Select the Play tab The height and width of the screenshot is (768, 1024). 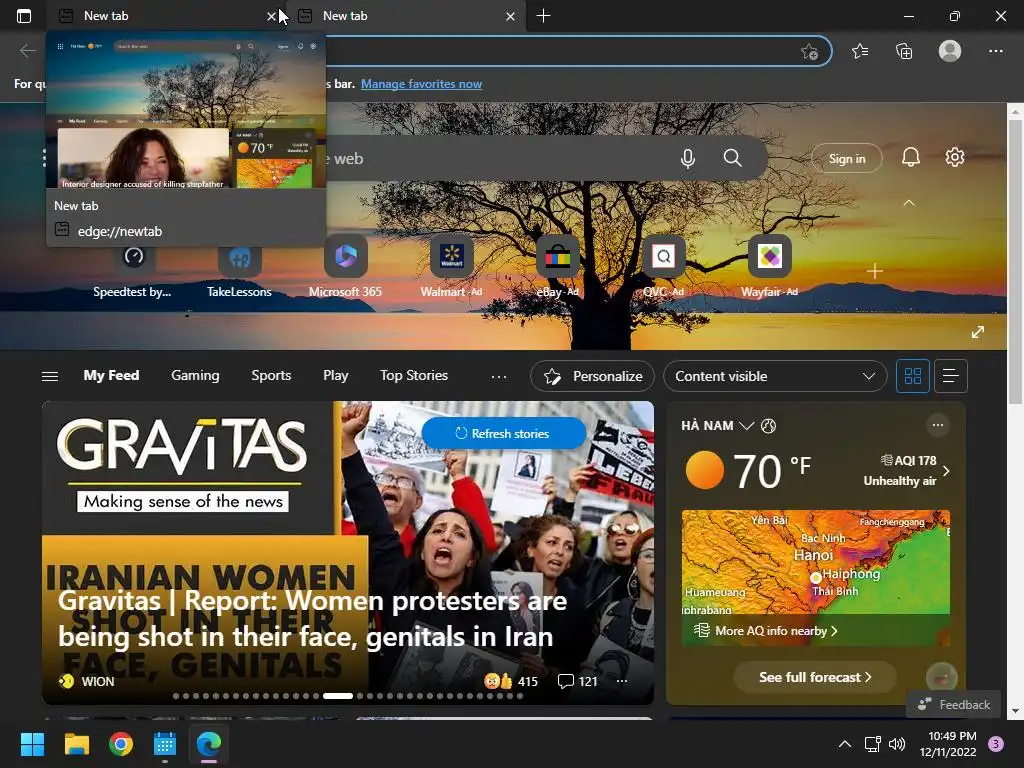[x=336, y=376]
